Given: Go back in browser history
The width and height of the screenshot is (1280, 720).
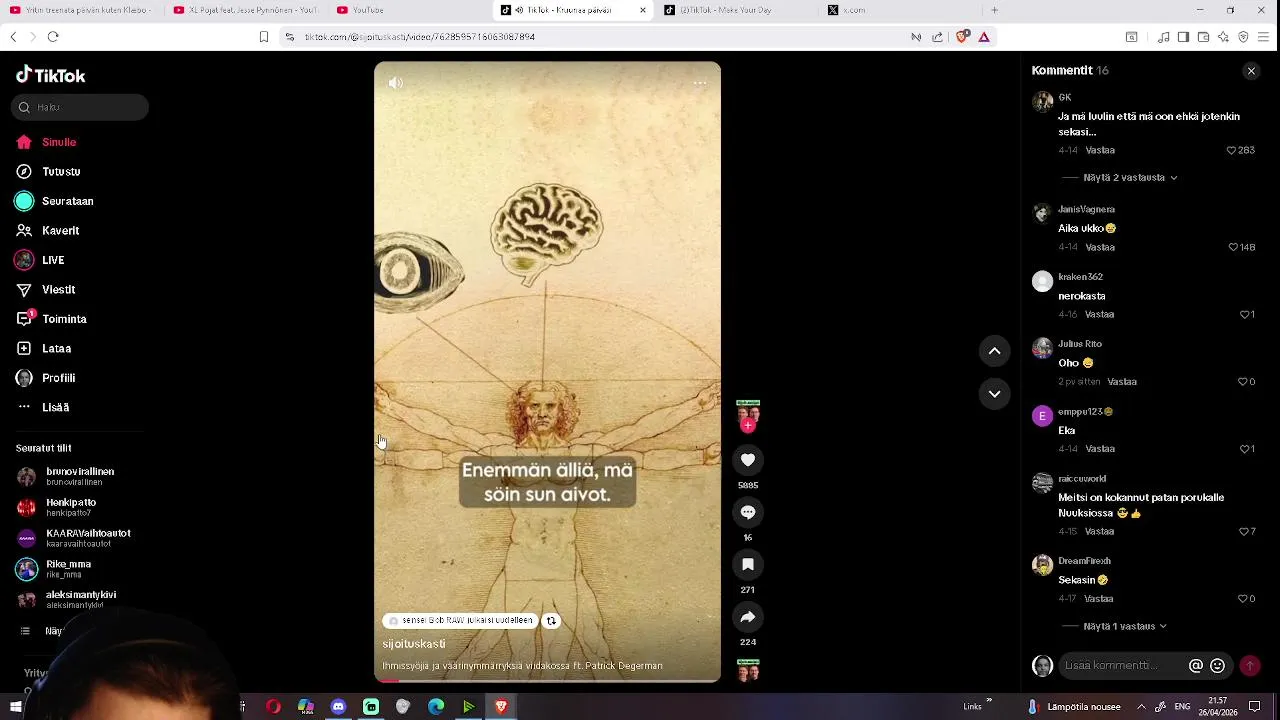Looking at the screenshot, I should pos(13,37).
